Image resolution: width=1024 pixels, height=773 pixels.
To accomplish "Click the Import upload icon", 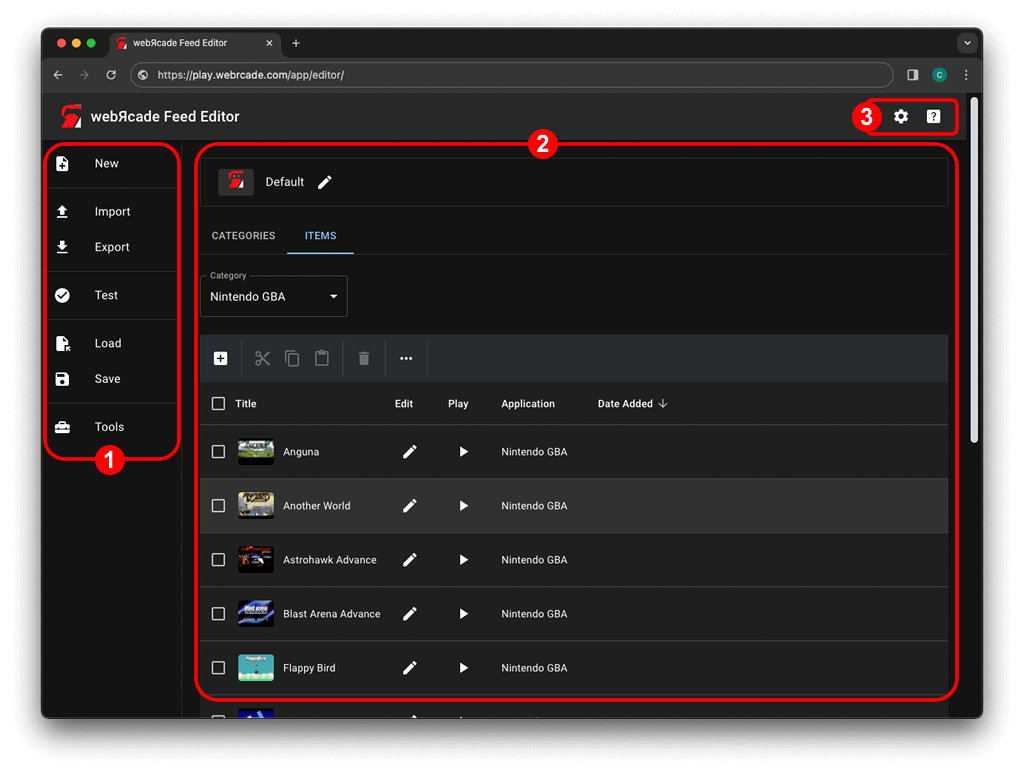I will point(63,212).
